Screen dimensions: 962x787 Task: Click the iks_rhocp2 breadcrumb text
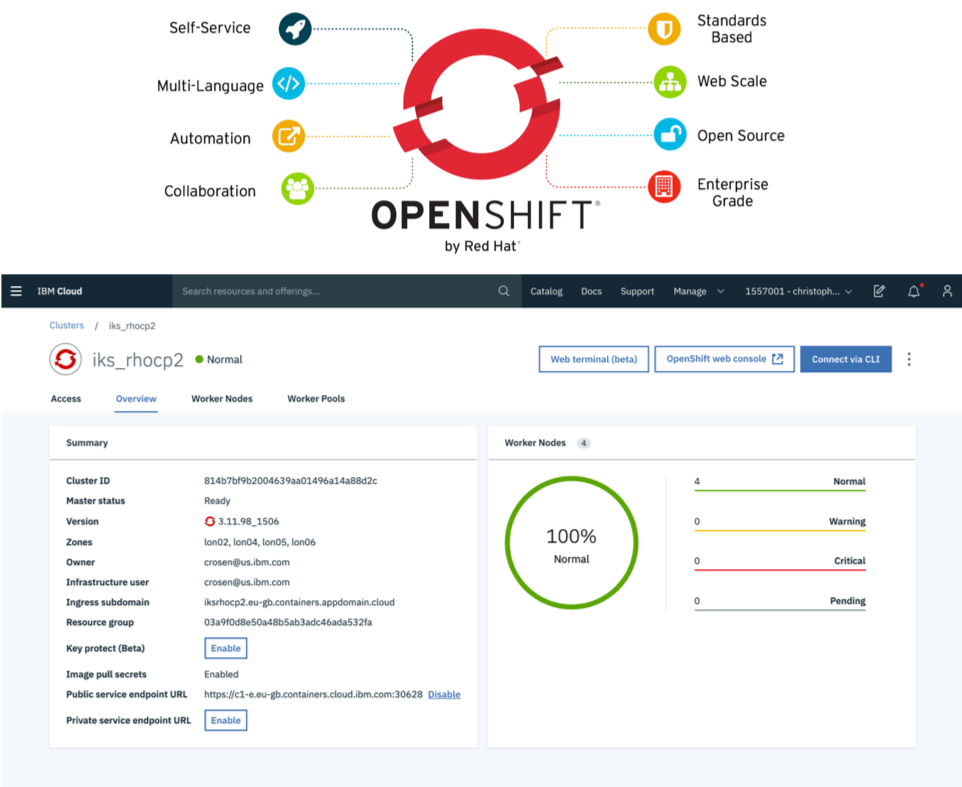coord(132,326)
